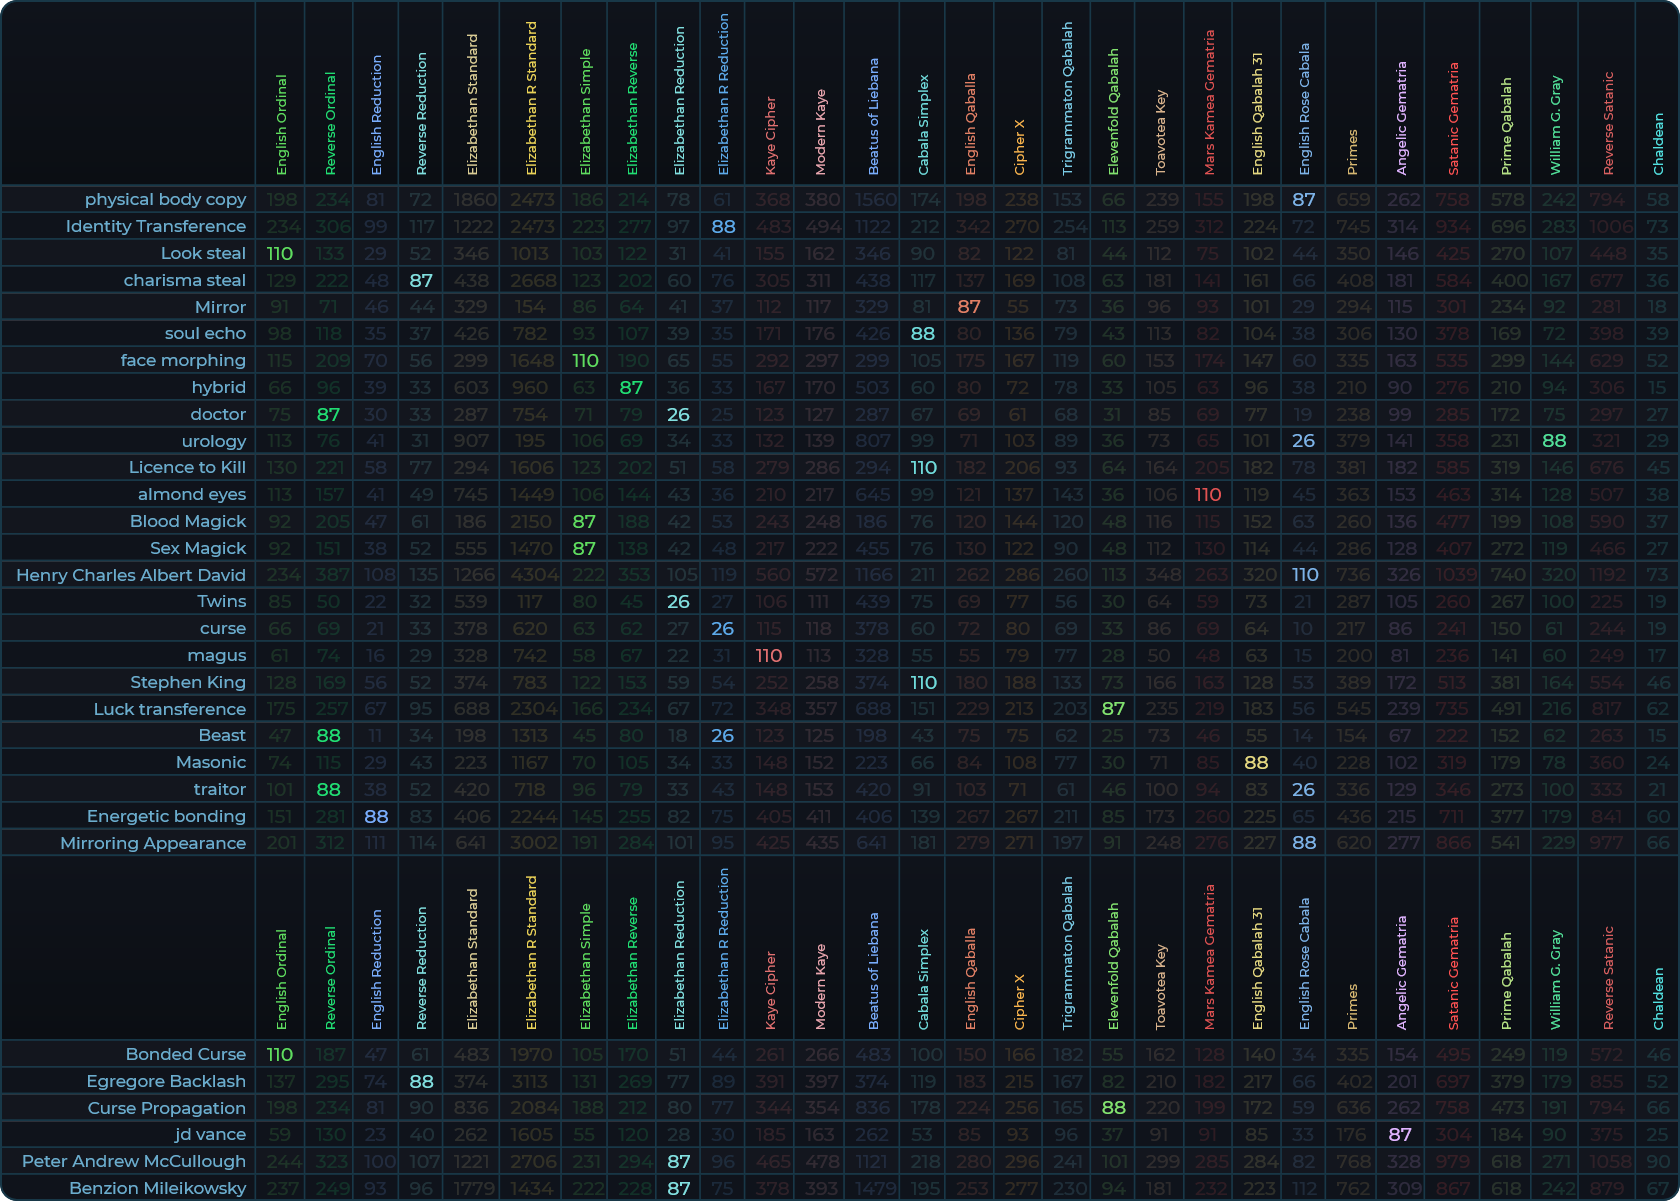Select highlighted 110 in the "almond eyes" row

click(1208, 494)
